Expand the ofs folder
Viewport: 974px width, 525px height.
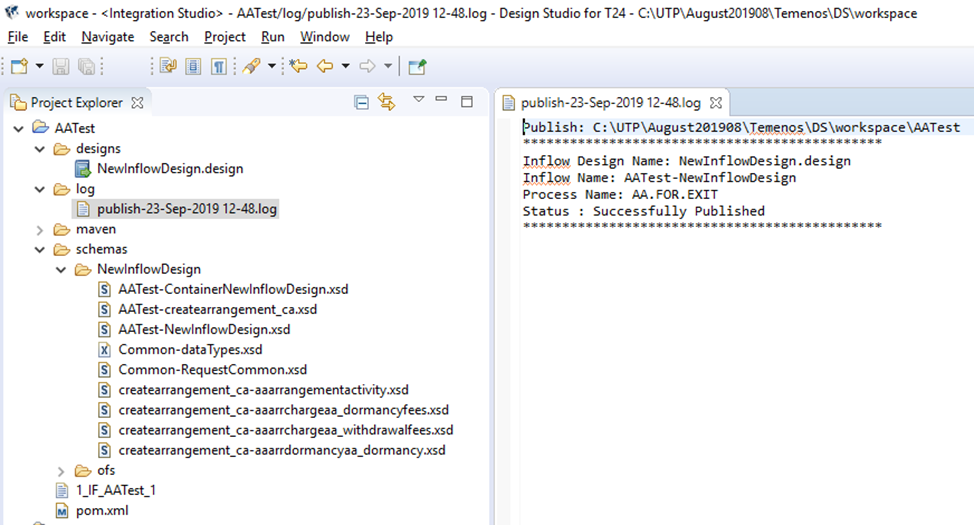point(61,470)
